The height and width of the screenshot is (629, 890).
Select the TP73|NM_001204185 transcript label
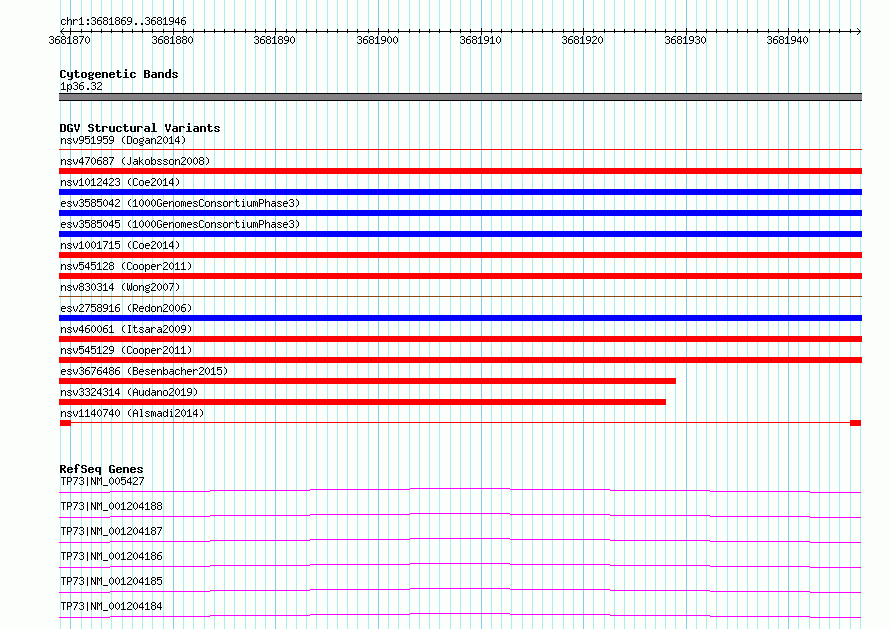[x=111, y=581]
